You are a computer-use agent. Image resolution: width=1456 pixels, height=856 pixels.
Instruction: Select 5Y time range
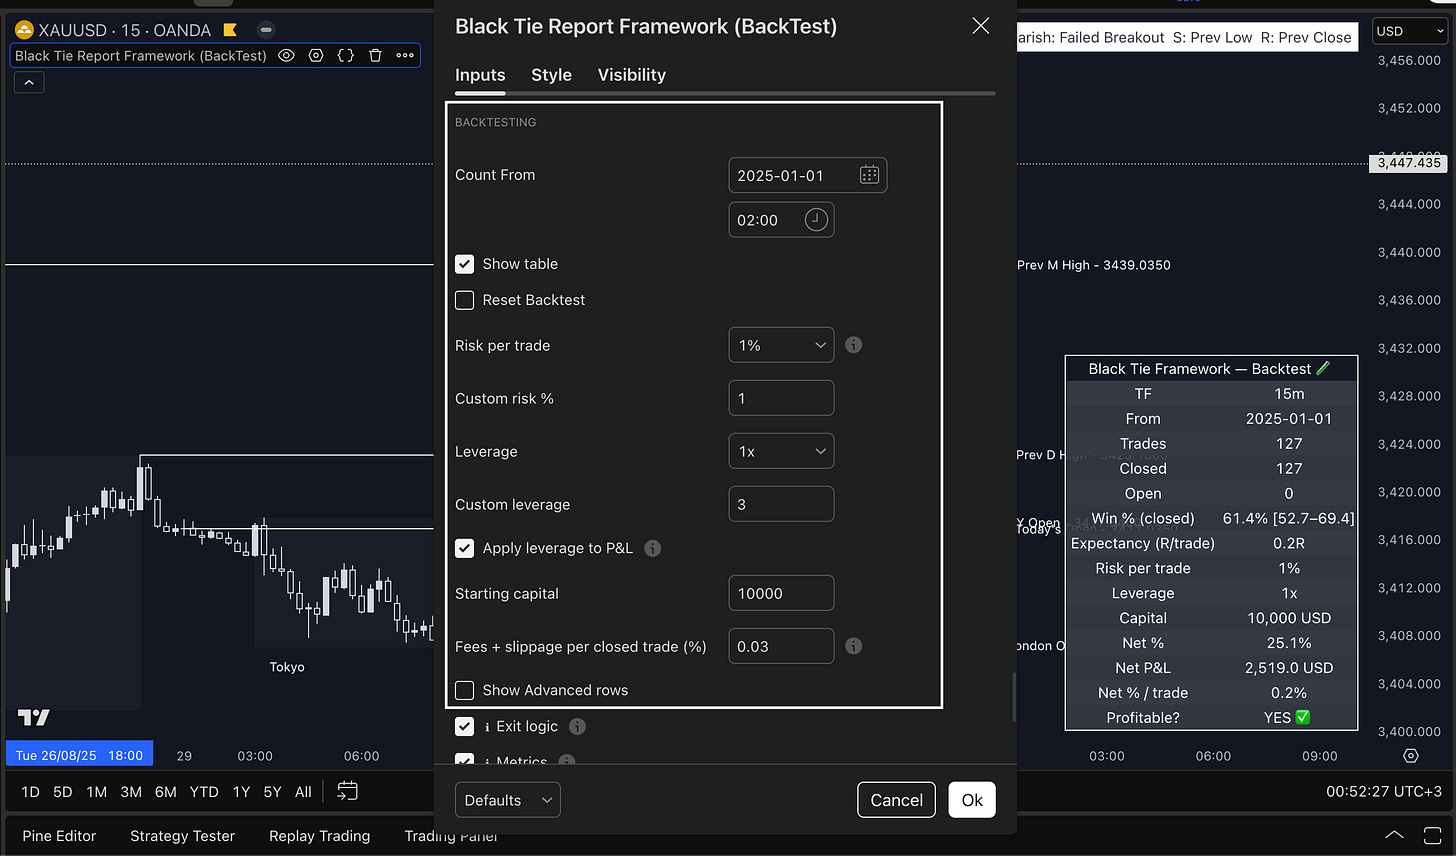click(x=272, y=792)
